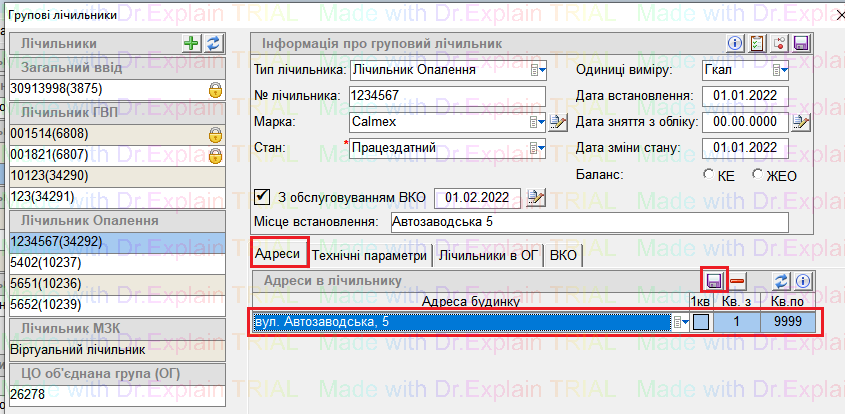Toggle the З обслуговуванням ВКО checkbox
Image resolution: width=845 pixels, height=414 pixels.
(x=263, y=195)
